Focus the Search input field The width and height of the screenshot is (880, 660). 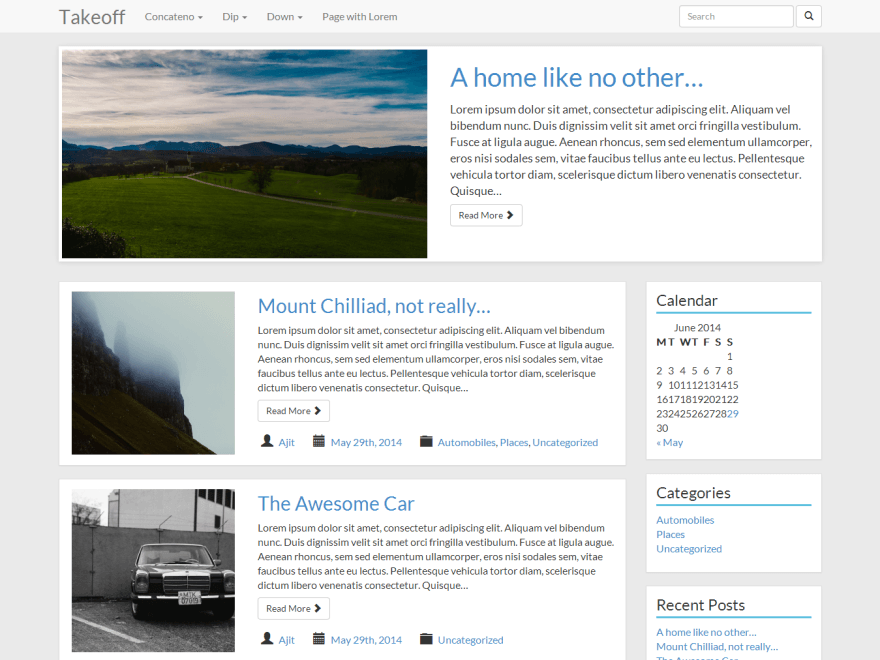coord(735,16)
